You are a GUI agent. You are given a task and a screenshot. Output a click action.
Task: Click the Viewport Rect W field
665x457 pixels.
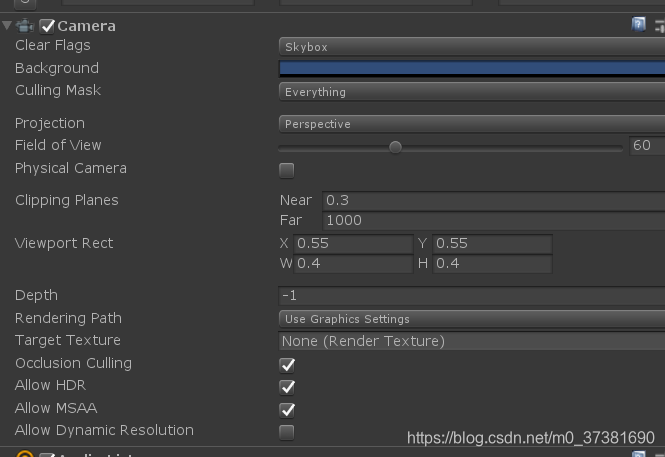[x=353, y=264]
